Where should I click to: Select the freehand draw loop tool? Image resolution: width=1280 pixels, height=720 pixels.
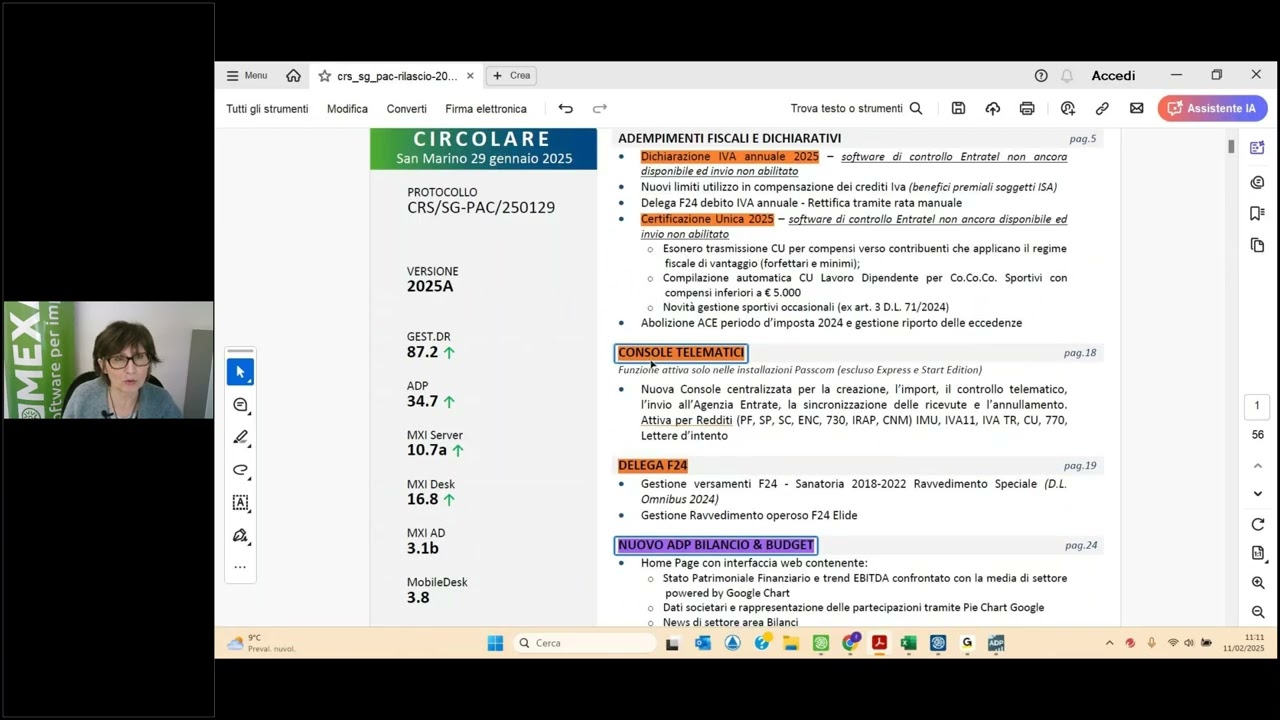(x=240, y=470)
